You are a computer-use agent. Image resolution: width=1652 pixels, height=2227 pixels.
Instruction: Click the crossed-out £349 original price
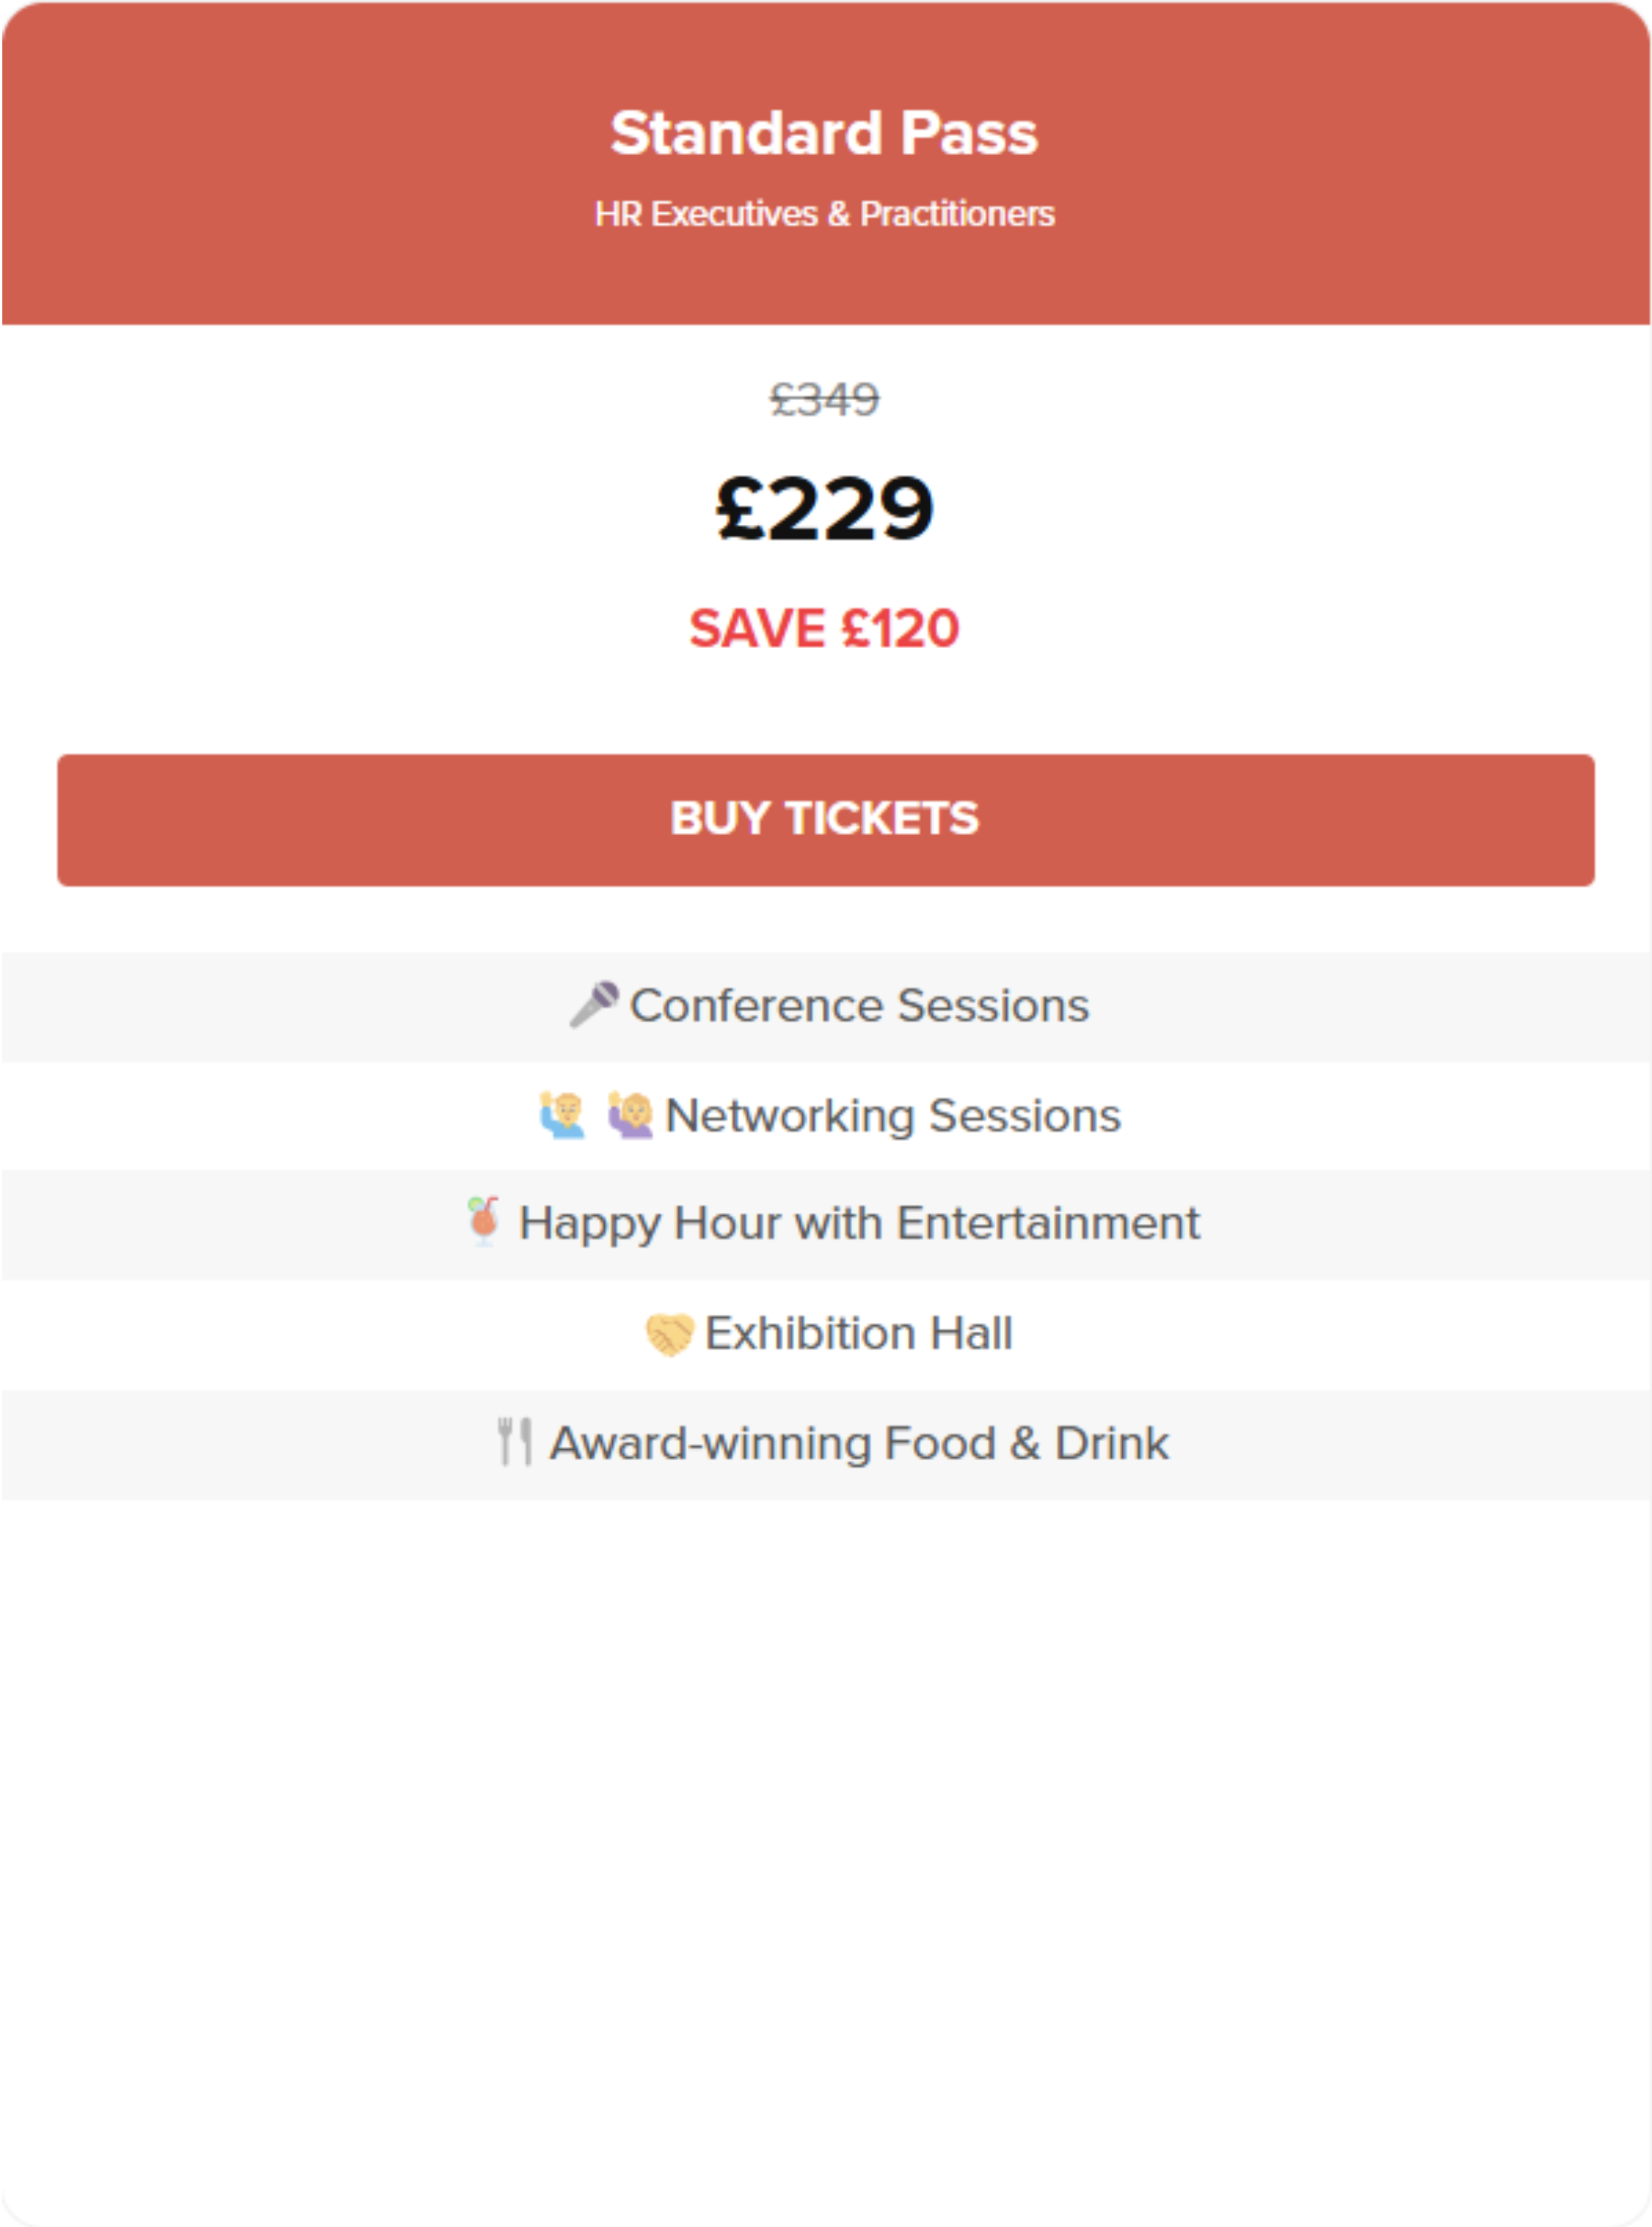click(825, 400)
